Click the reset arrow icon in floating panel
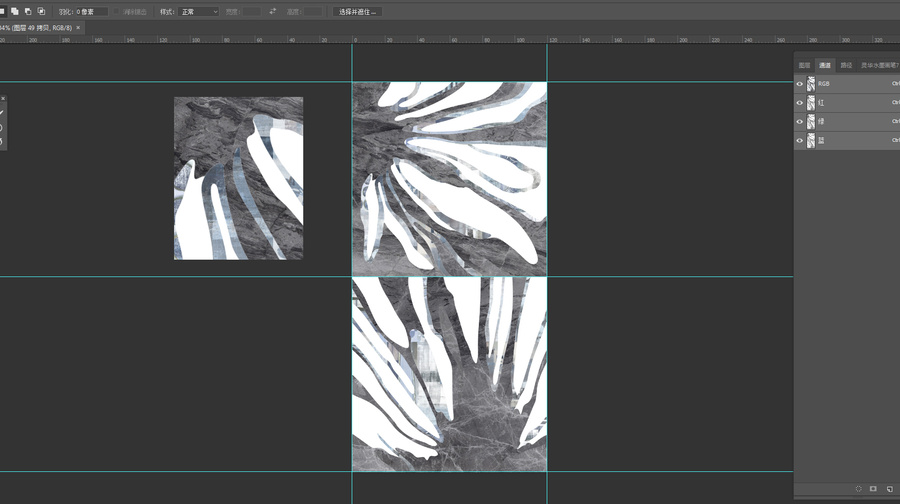 tap(2, 141)
